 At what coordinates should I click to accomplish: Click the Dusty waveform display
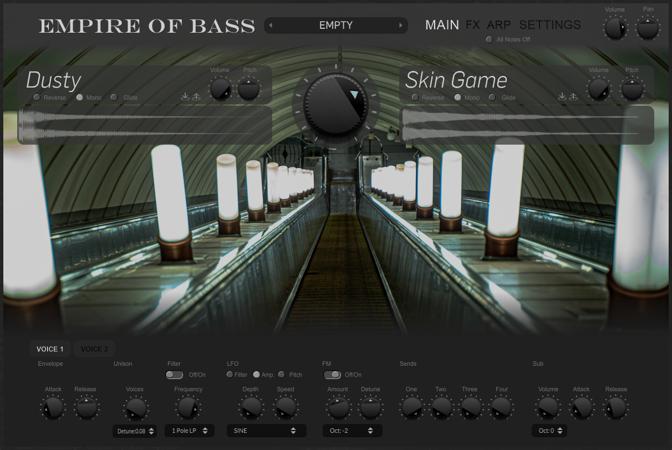coord(145,124)
